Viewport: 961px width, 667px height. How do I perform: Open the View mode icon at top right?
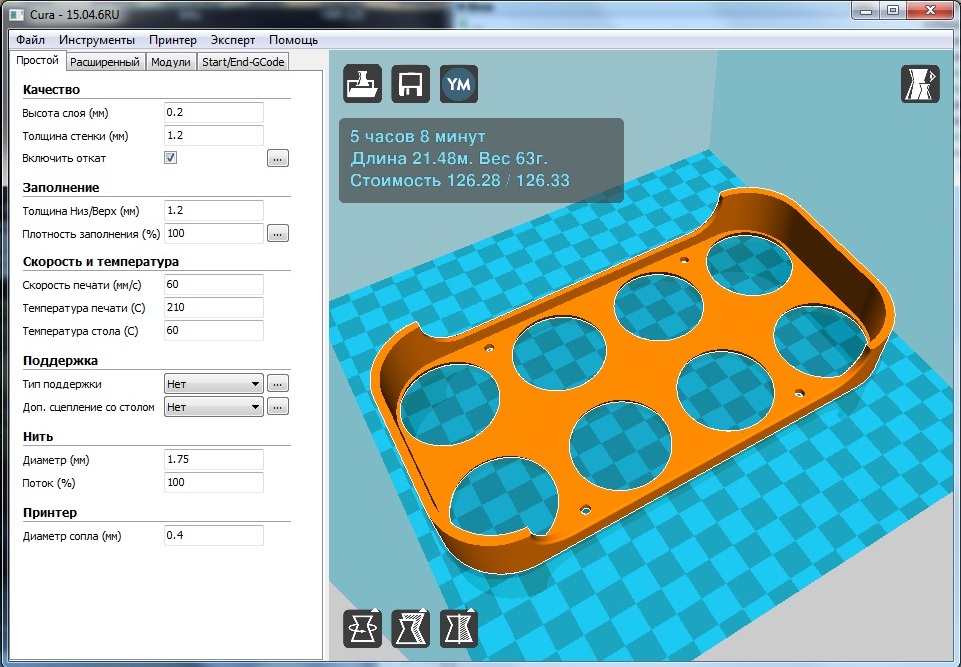919,83
